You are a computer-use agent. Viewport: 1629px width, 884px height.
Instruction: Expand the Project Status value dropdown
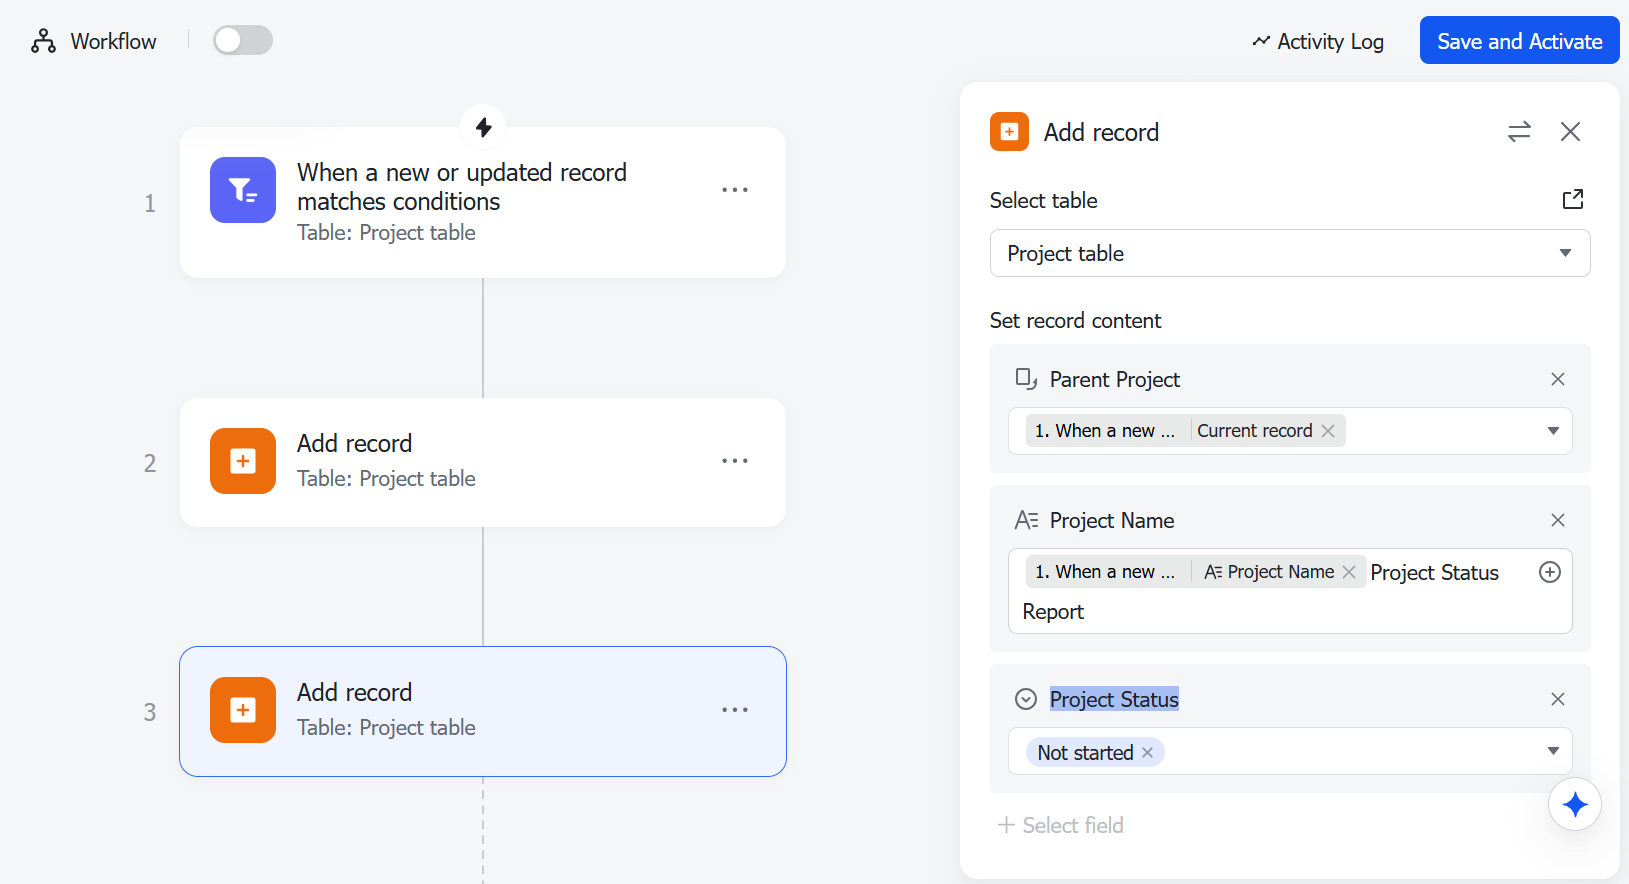pyautogui.click(x=1553, y=751)
